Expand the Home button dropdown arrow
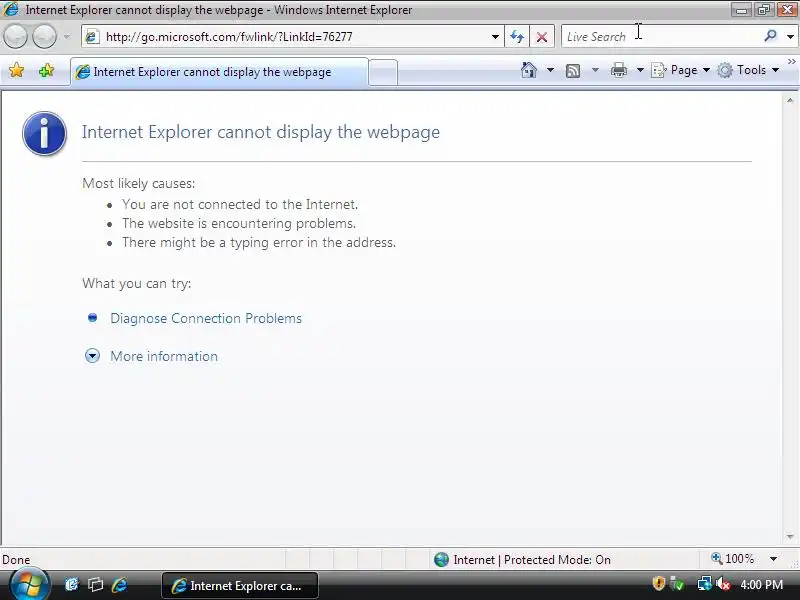This screenshot has height=600, width=800. click(551, 70)
